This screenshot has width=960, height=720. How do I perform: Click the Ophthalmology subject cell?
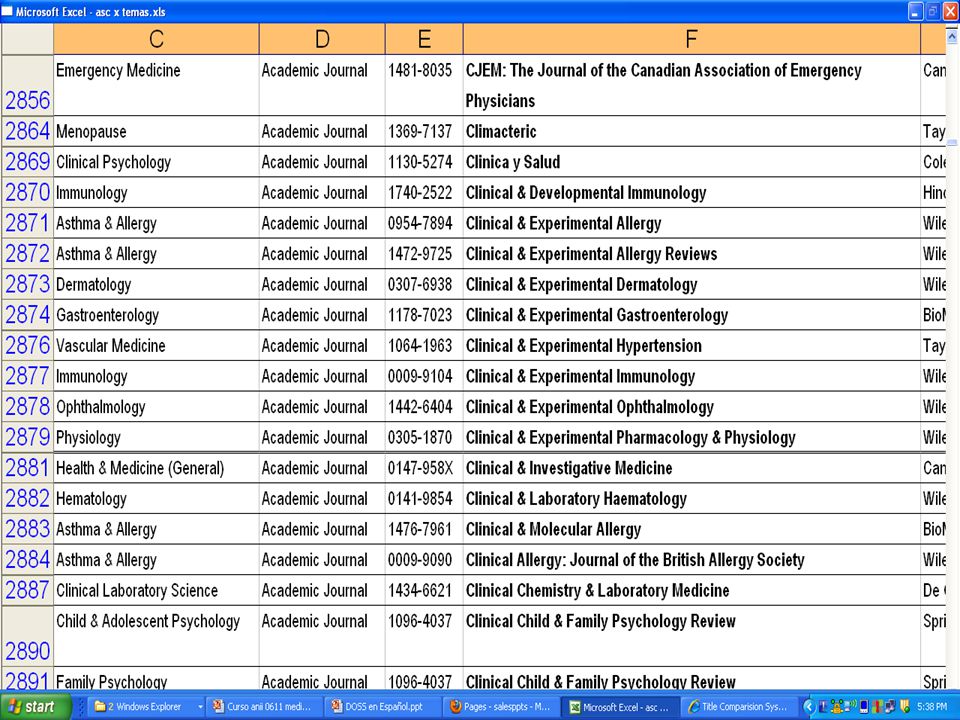pyautogui.click(x=156, y=407)
